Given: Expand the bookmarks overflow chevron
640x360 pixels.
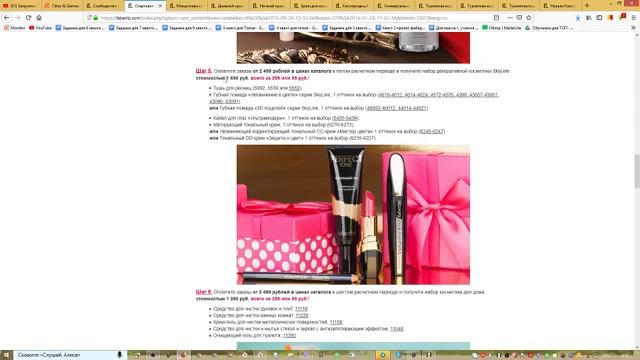Looking at the screenshot, I should (x=633, y=28).
